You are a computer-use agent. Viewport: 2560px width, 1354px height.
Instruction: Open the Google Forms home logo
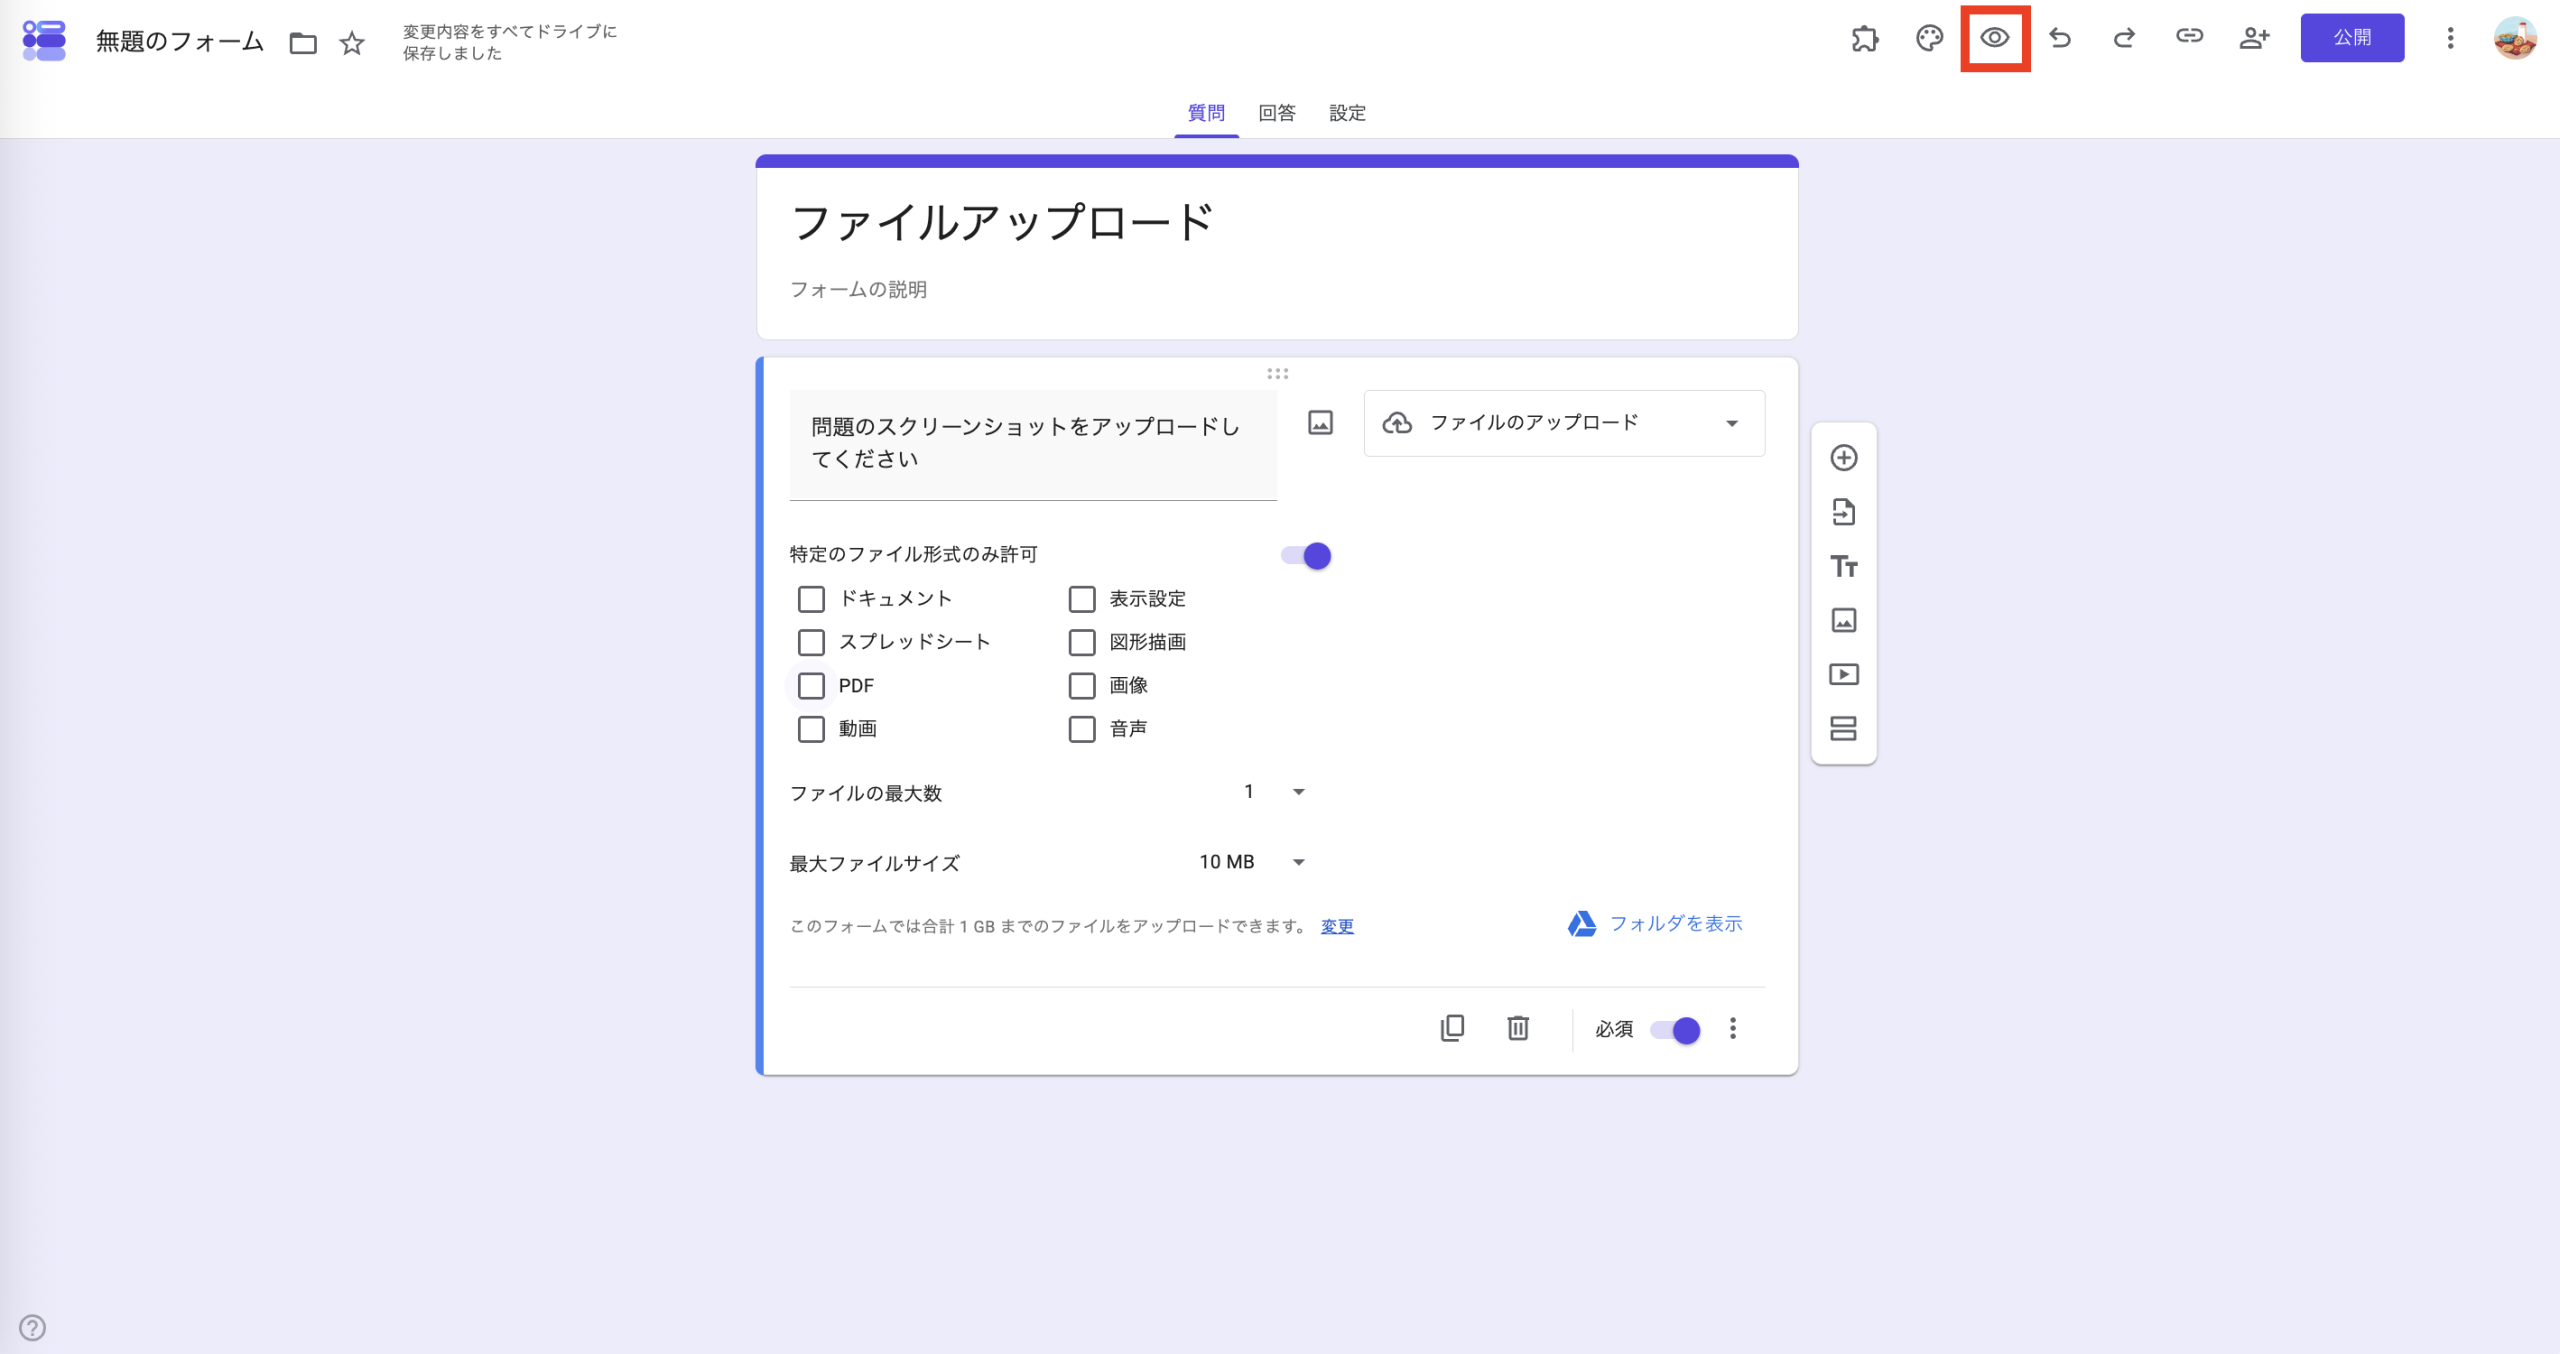[44, 40]
